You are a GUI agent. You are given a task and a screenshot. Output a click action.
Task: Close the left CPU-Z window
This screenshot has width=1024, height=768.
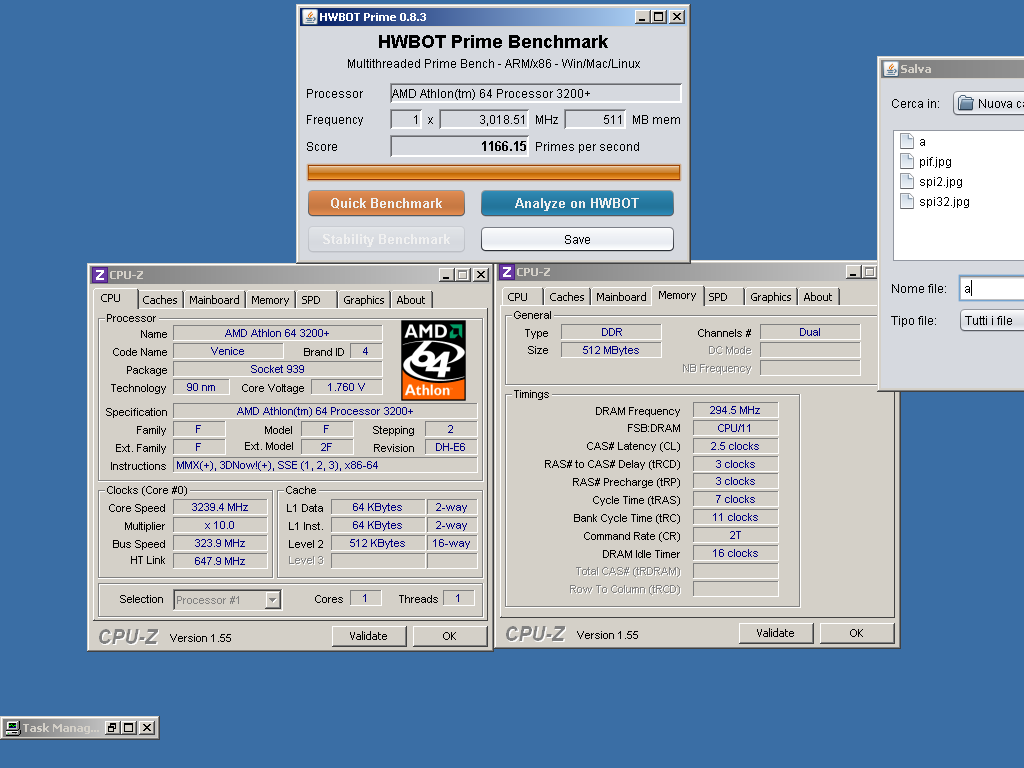(x=481, y=275)
